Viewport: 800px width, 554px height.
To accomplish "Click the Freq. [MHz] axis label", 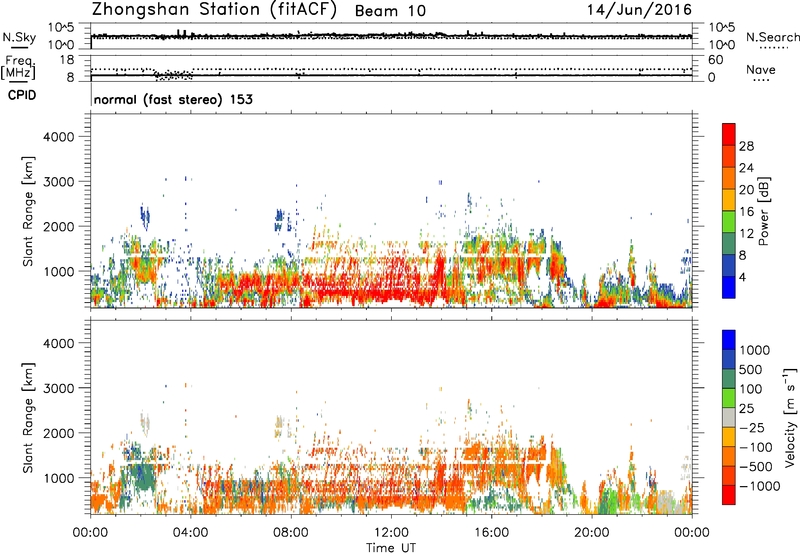I will (x=18, y=67).
